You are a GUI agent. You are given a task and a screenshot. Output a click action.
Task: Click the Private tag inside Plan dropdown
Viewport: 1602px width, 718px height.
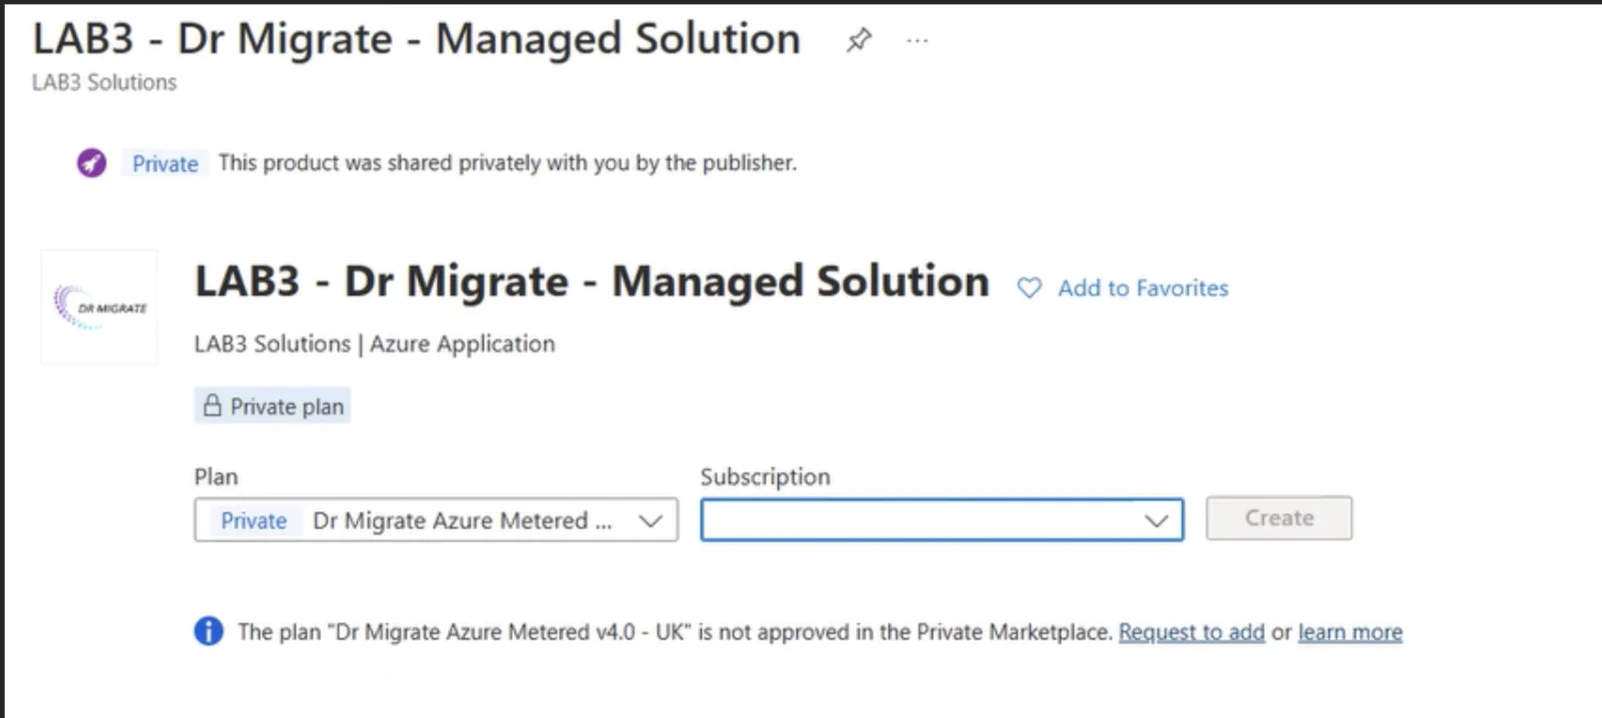[254, 520]
